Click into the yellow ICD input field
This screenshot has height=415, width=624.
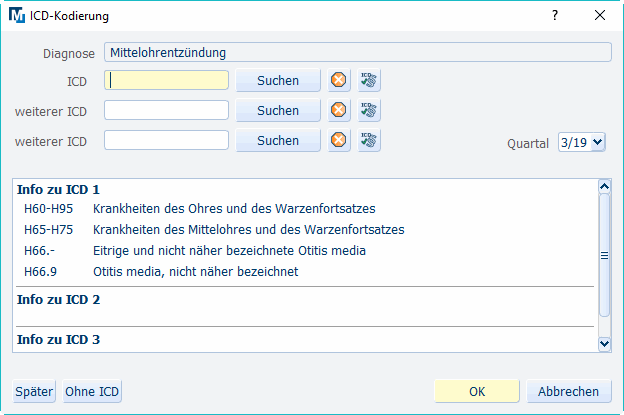click(166, 80)
